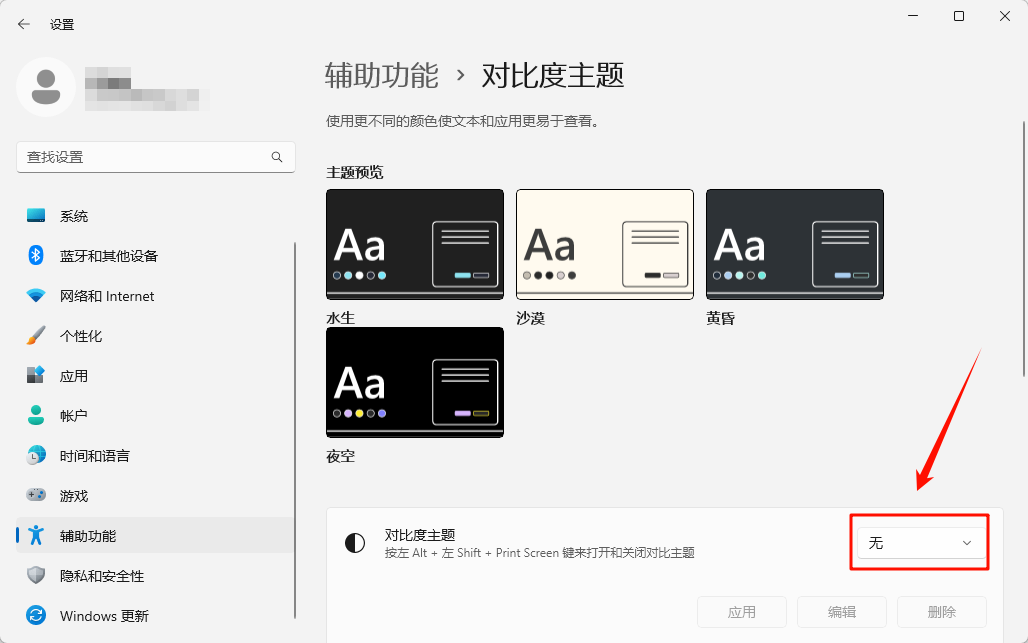Click the 编辑 button
Viewport: 1028px width, 643px height.
[842, 612]
